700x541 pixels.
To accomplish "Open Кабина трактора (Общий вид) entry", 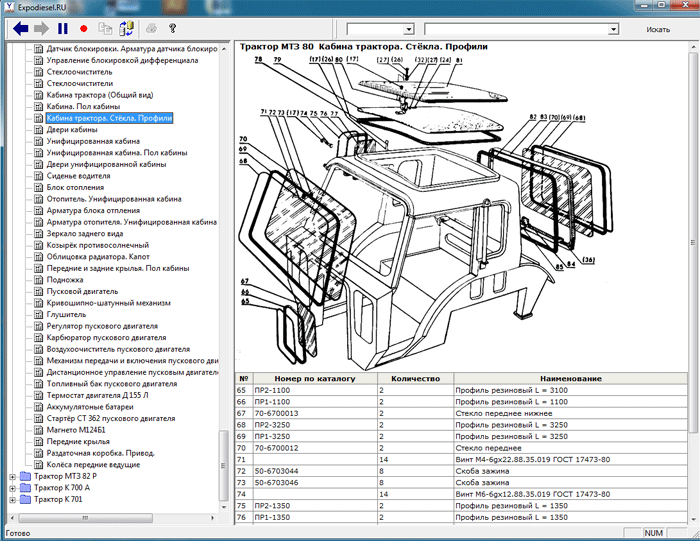I will click(x=100, y=95).
